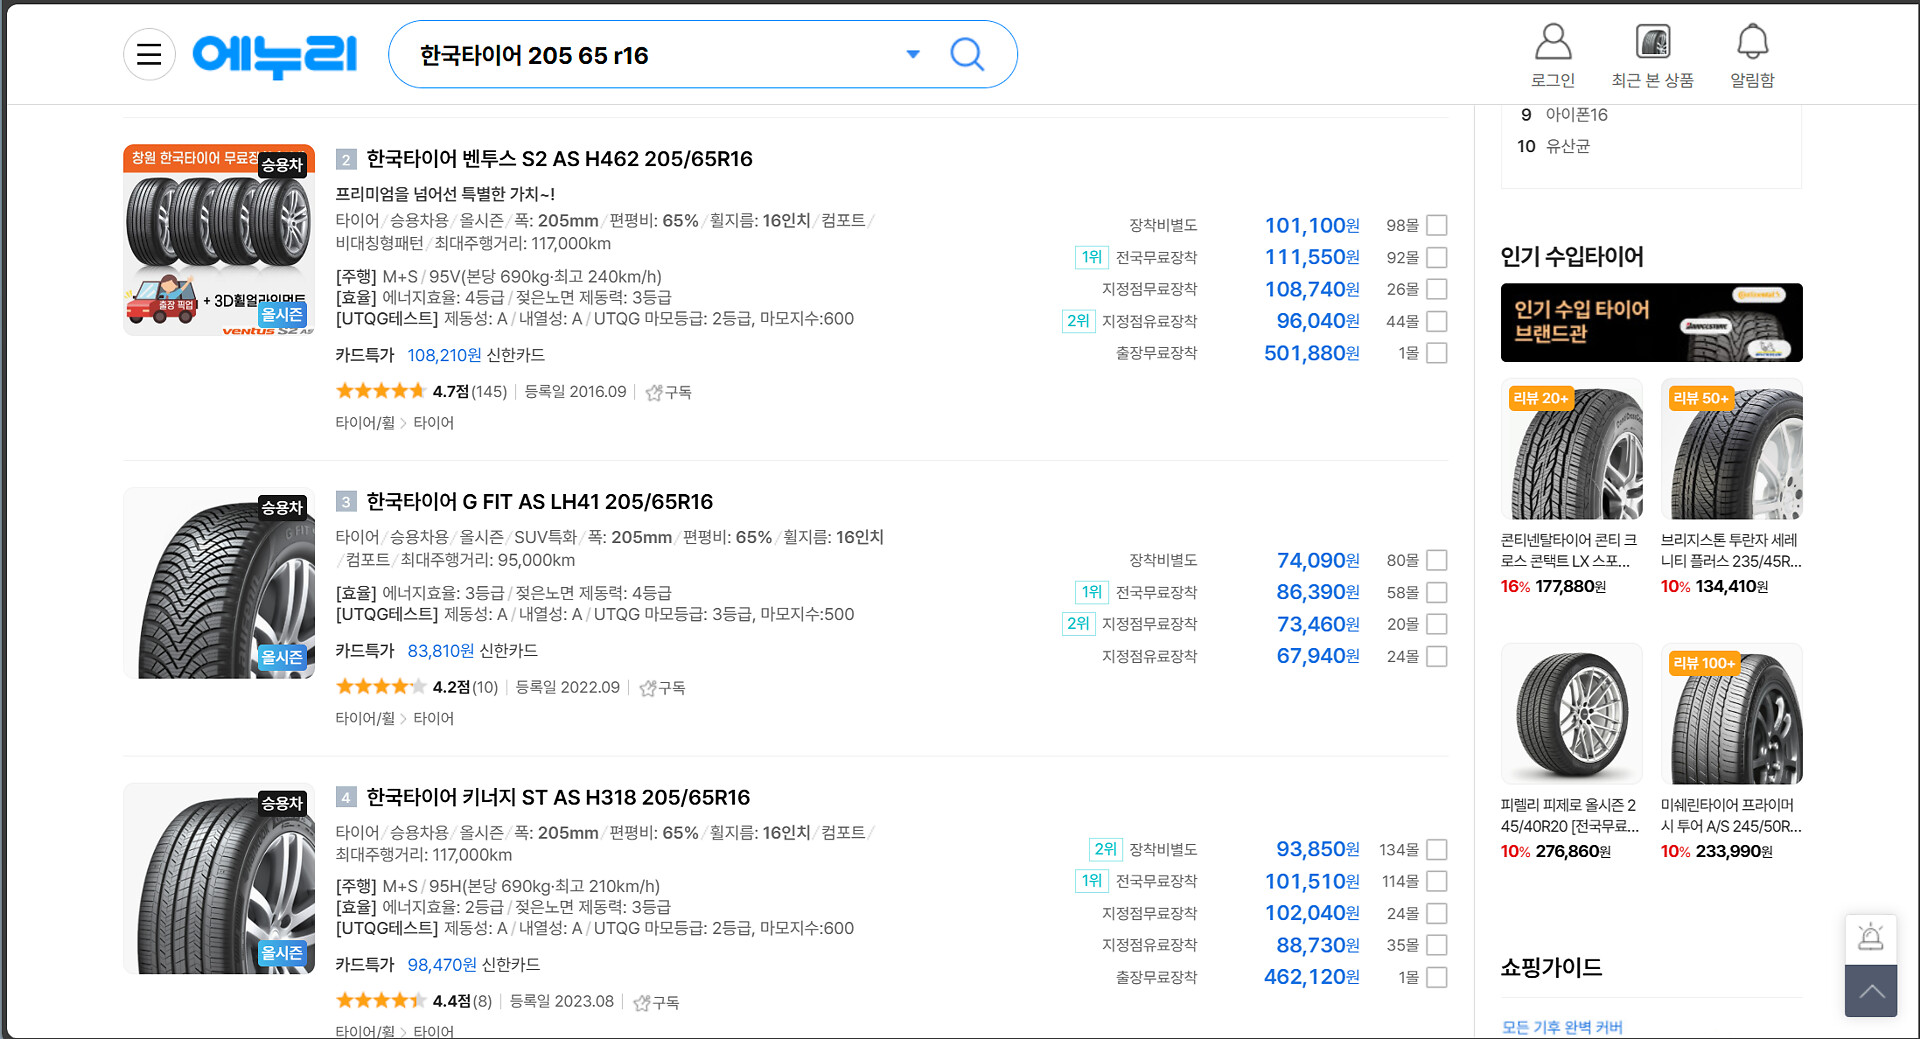Open 타이어 breadcrumb under G FIT AS
This screenshot has height=1039, width=1920.
click(434, 719)
